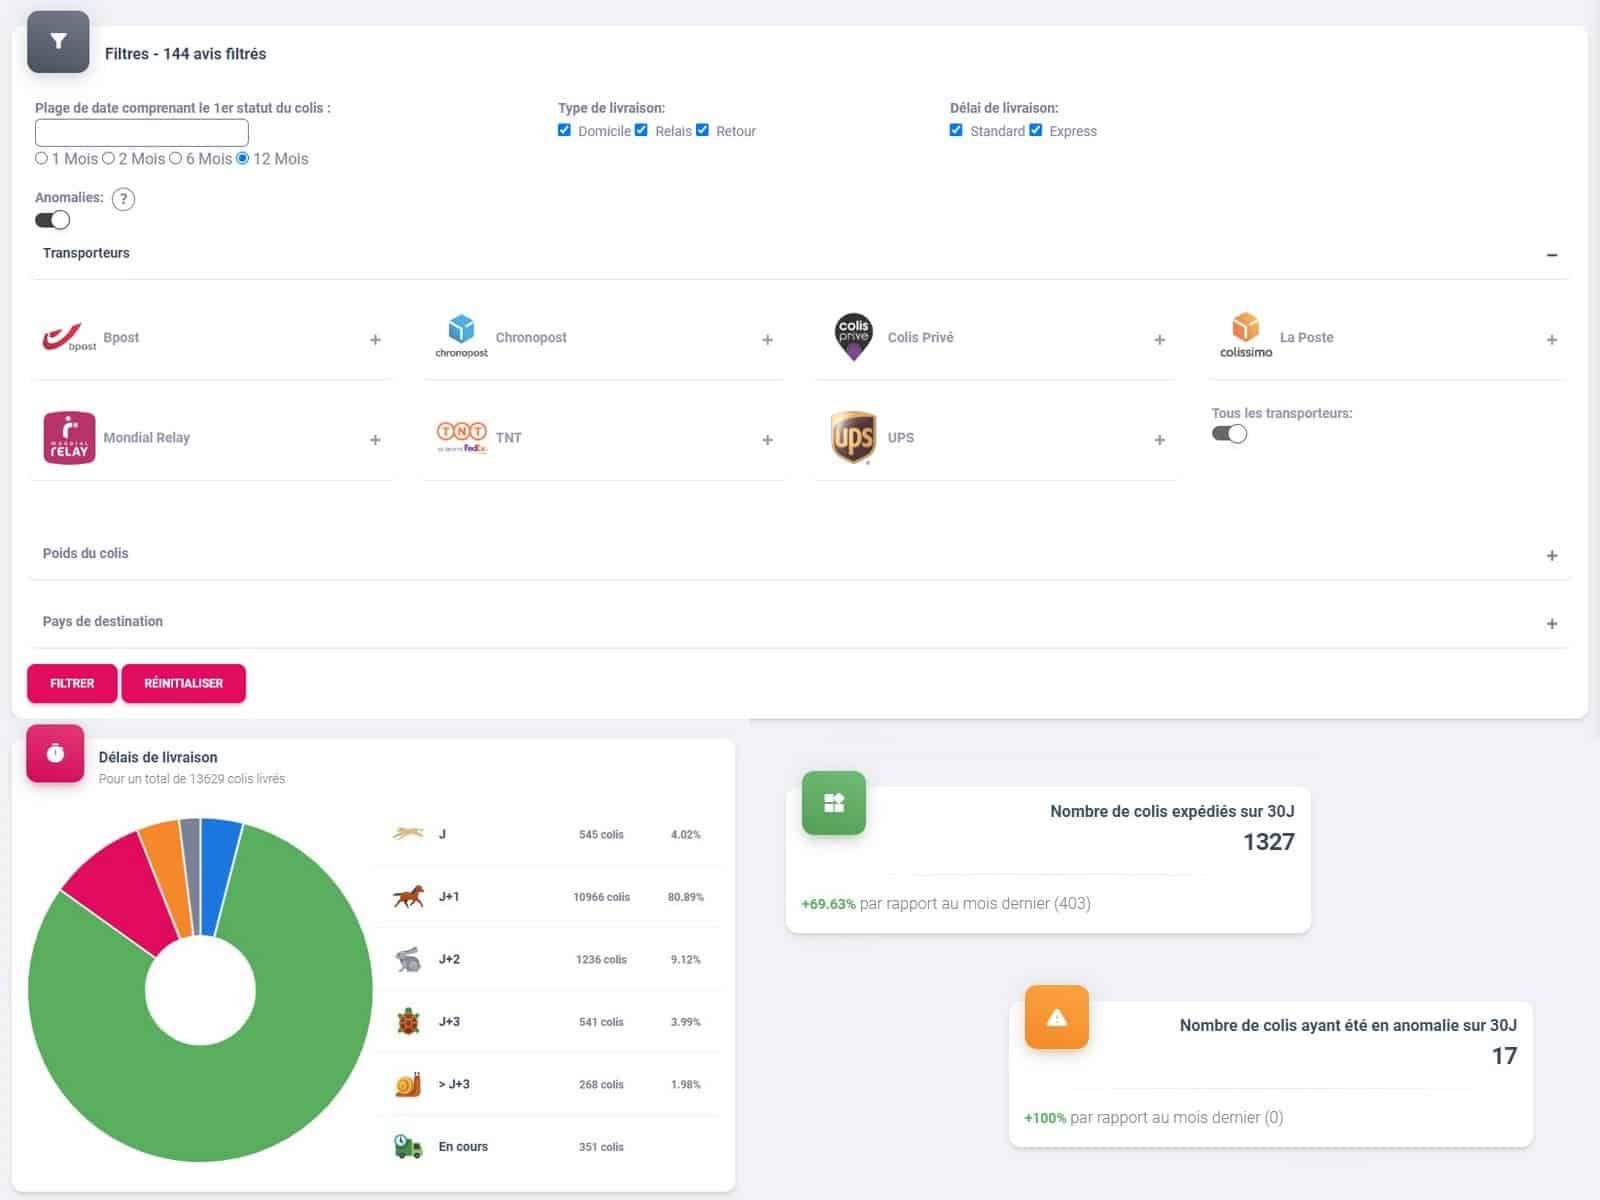This screenshot has height=1200, width=1600.
Task: Click the blue J pie slice
Action: [x=218, y=877]
